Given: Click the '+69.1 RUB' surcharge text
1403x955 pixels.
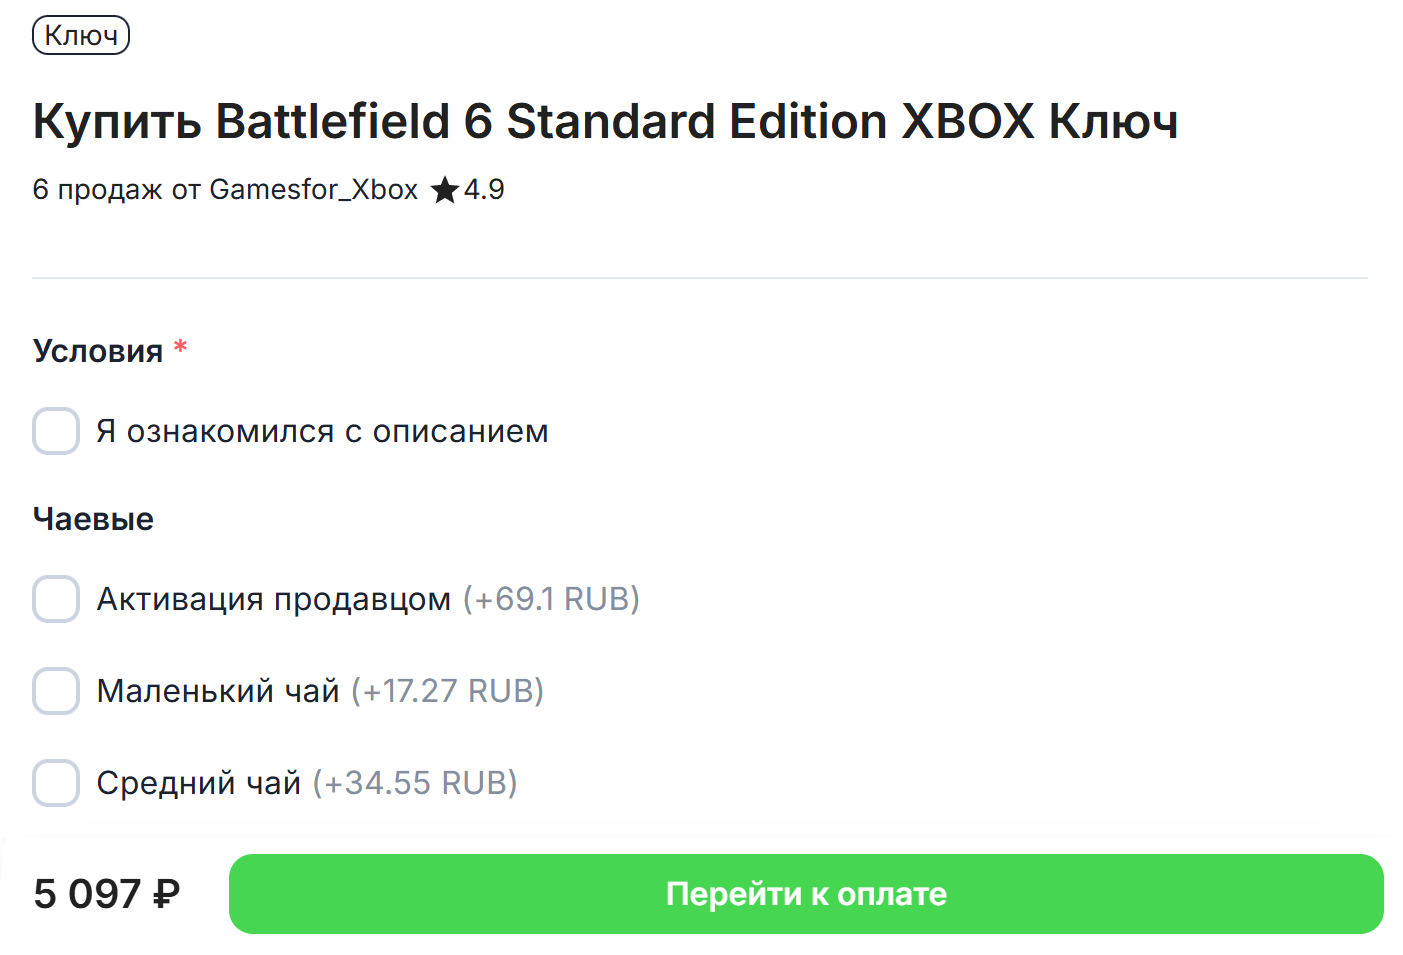Looking at the screenshot, I should tap(550, 599).
